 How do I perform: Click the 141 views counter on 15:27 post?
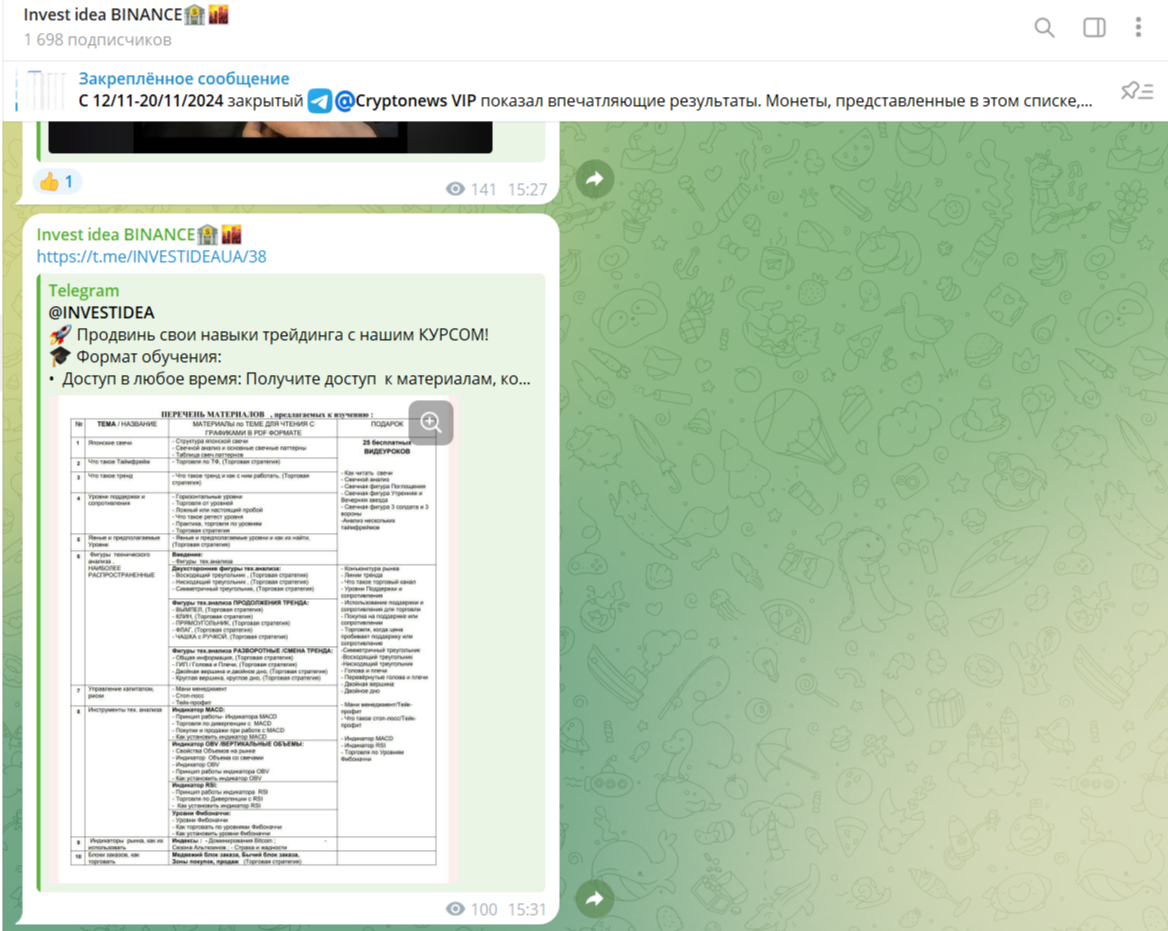click(x=472, y=189)
